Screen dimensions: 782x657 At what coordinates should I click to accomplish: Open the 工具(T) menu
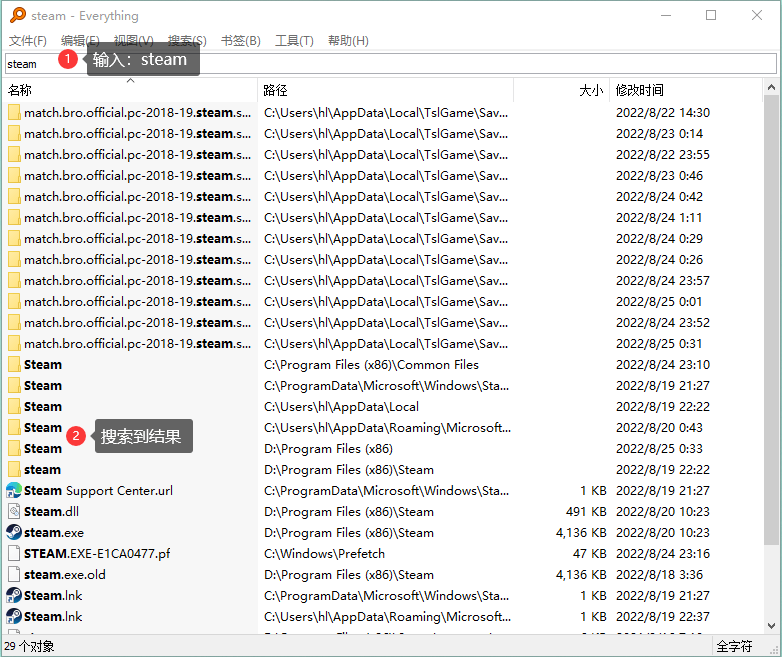click(x=294, y=41)
